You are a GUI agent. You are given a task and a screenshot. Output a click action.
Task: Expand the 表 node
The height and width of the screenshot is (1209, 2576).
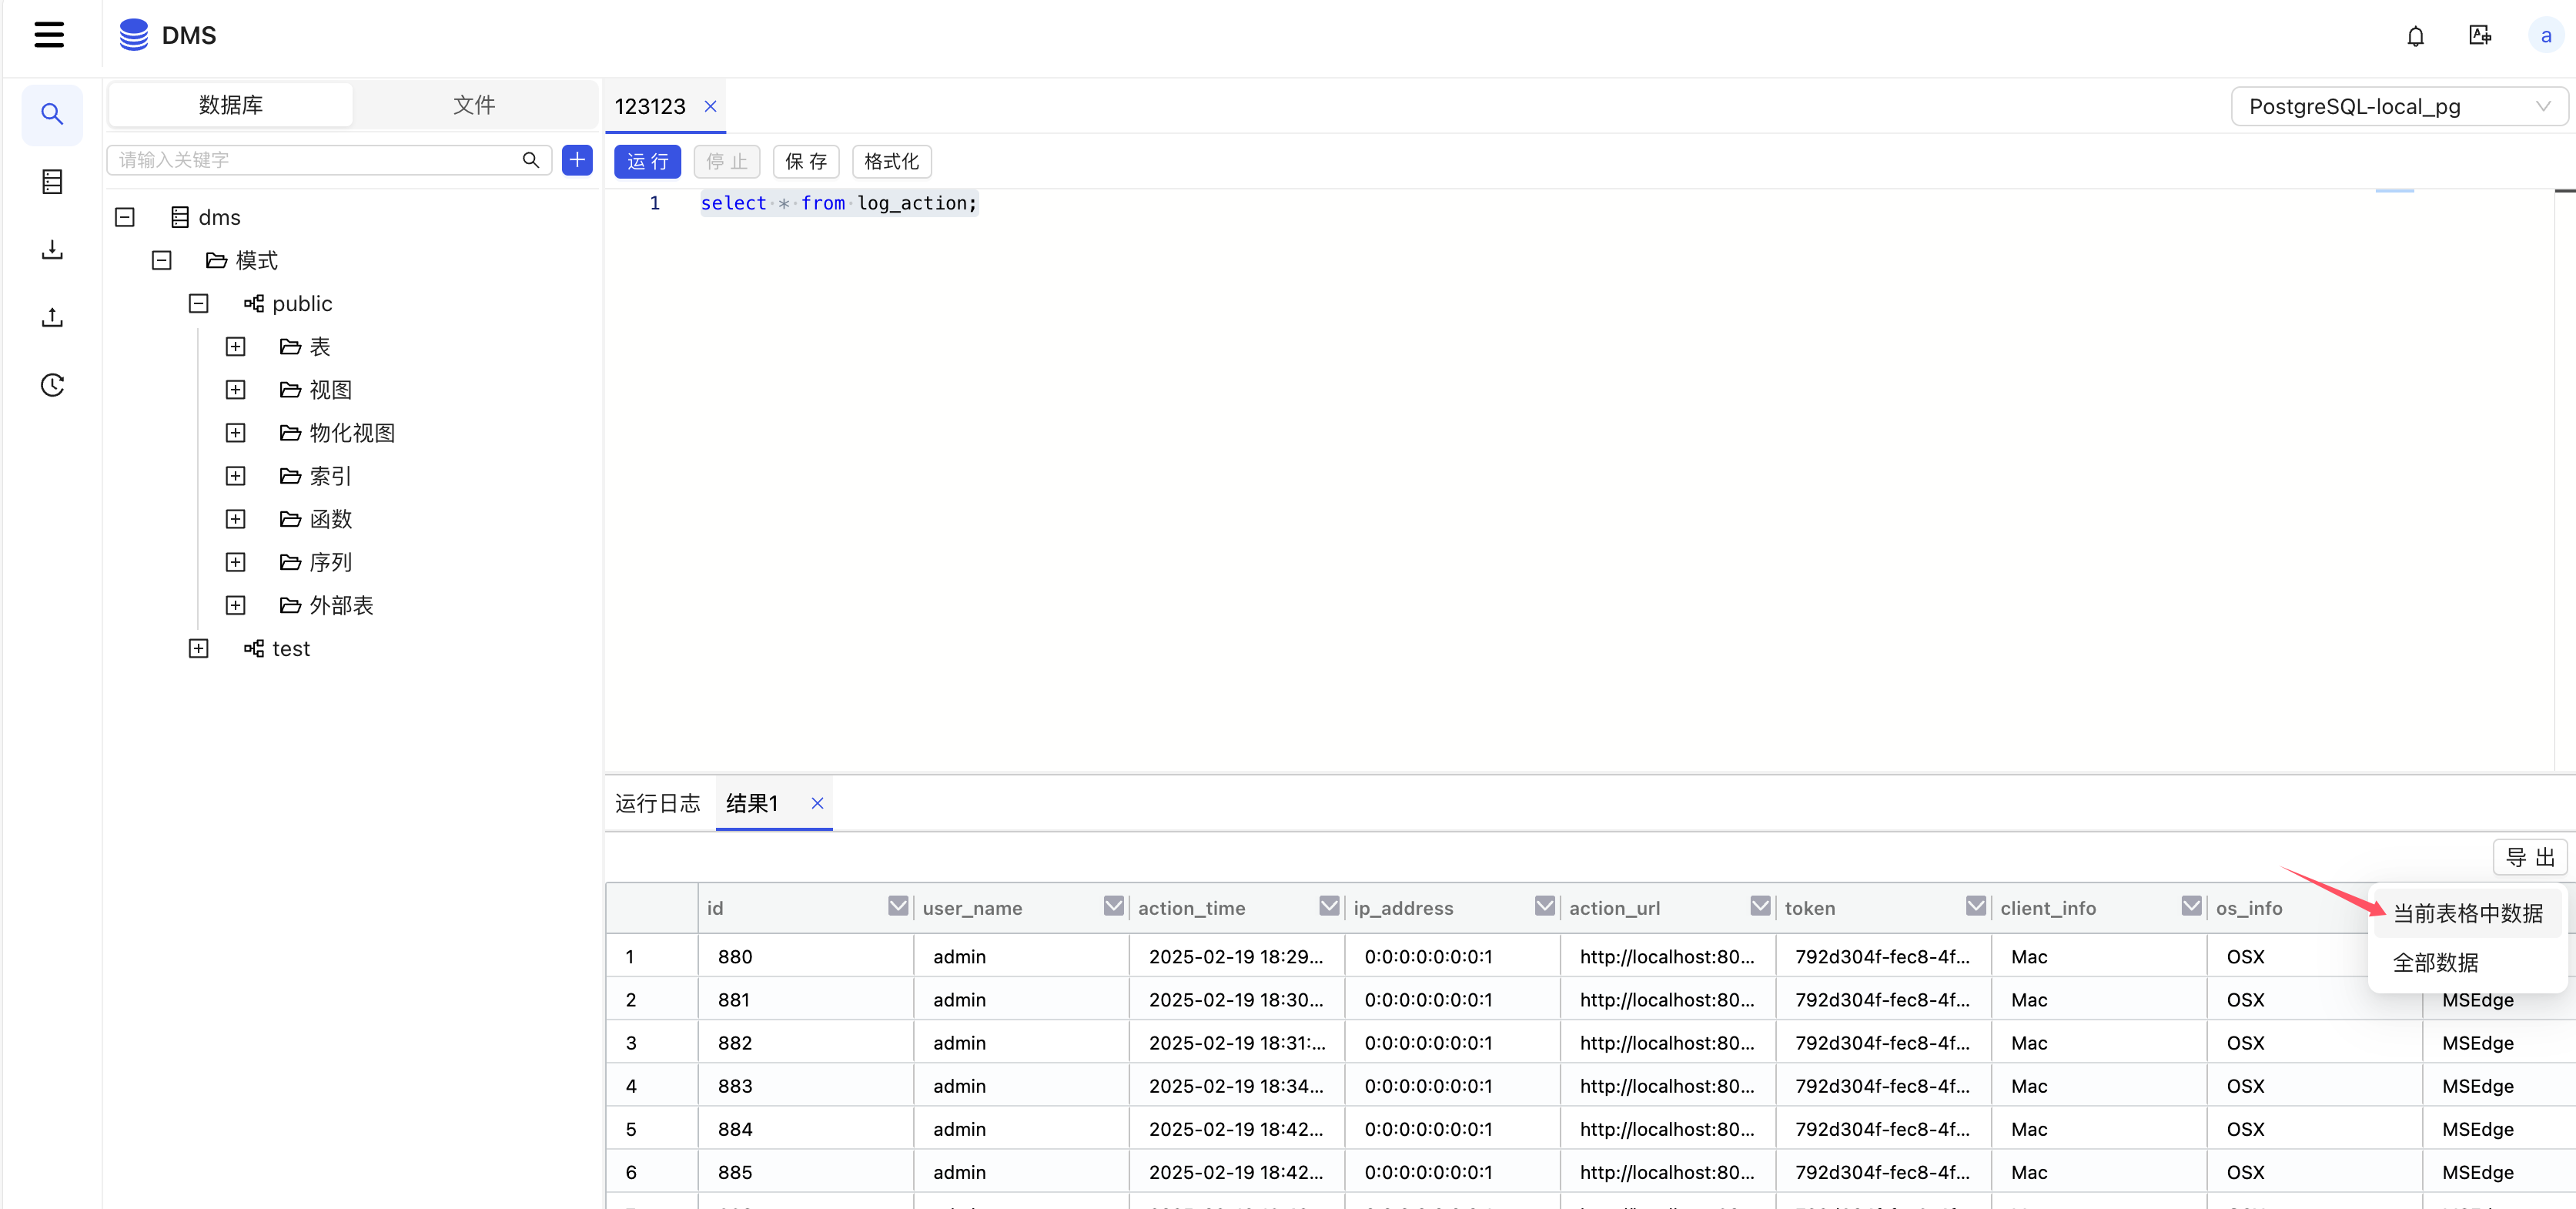coord(236,346)
